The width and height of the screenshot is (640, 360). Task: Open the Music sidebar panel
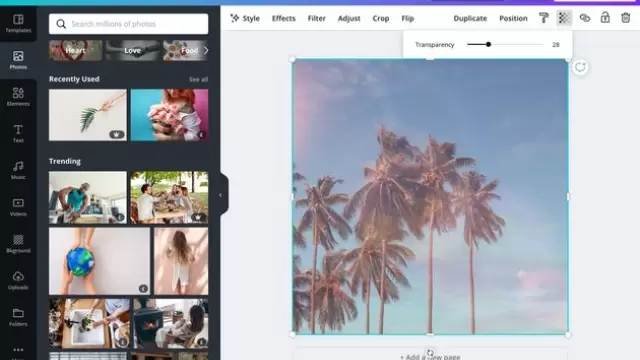point(18,171)
